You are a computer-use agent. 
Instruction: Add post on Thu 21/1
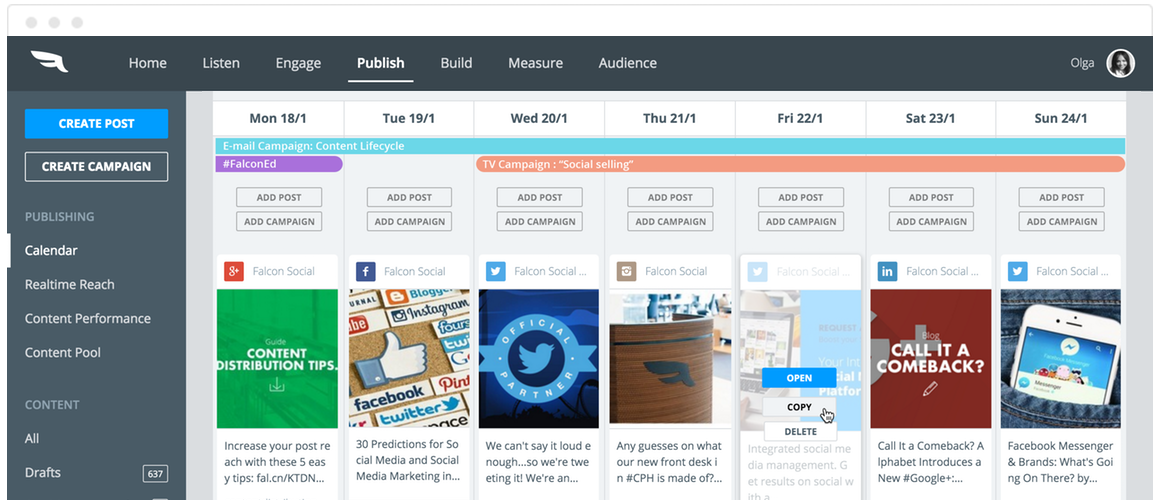coord(670,197)
